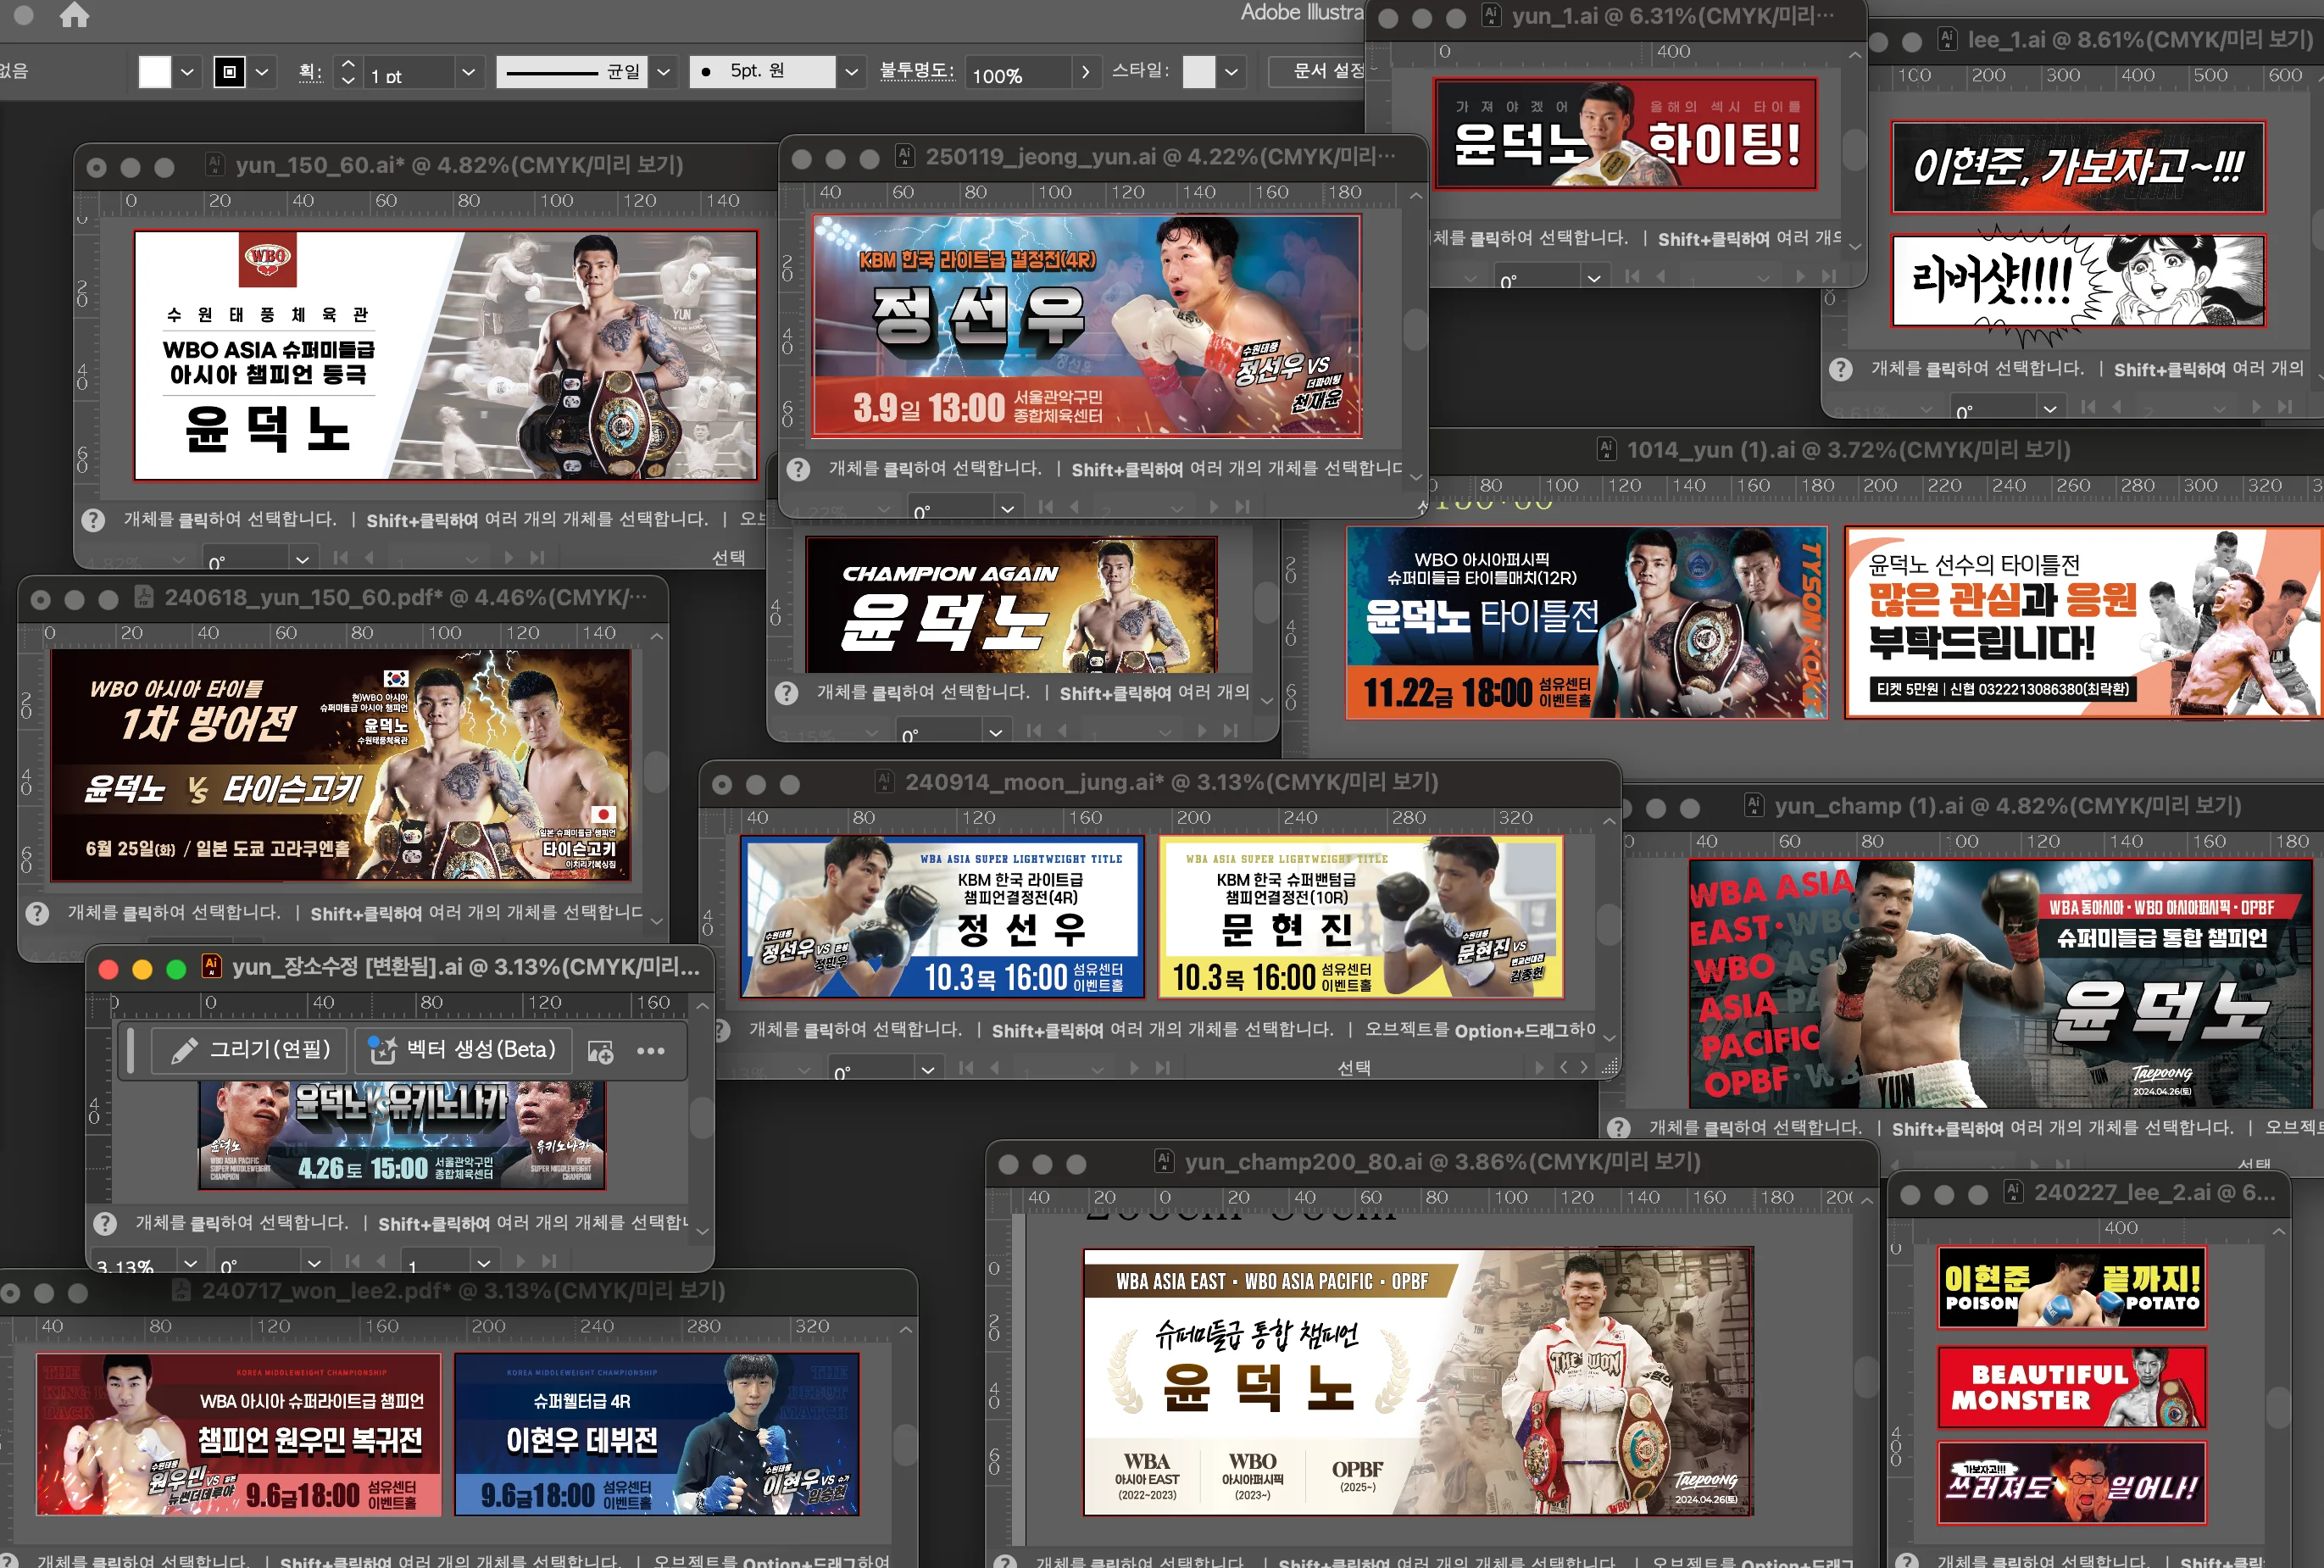Screen dimensions: 2324x1568
Task: Click the 100% opacity input field
Action: tap(1019, 75)
